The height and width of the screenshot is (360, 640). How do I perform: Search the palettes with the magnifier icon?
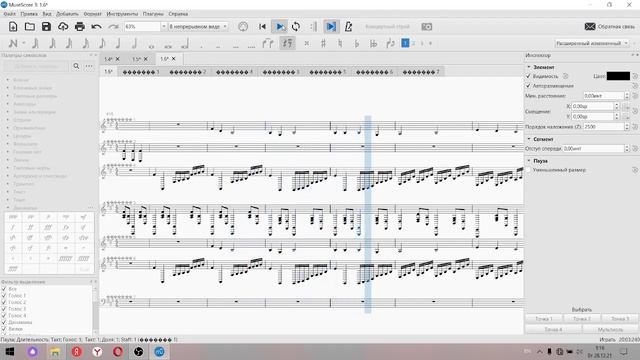point(76,66)
